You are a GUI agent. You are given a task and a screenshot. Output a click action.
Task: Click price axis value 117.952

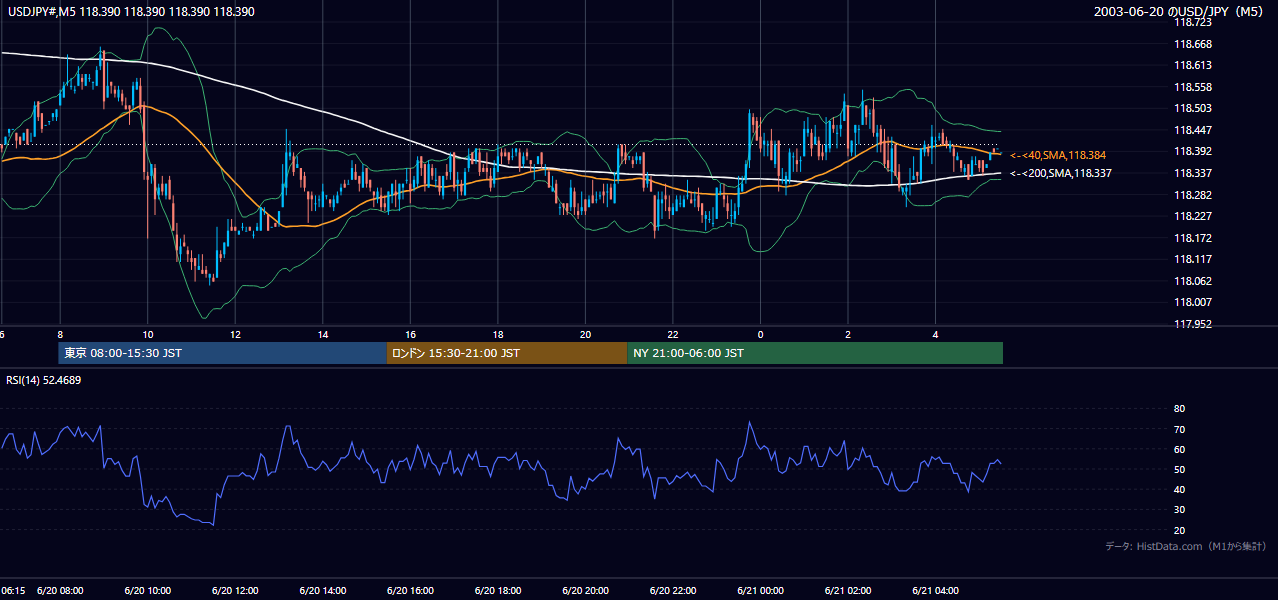click(1193, 324)
